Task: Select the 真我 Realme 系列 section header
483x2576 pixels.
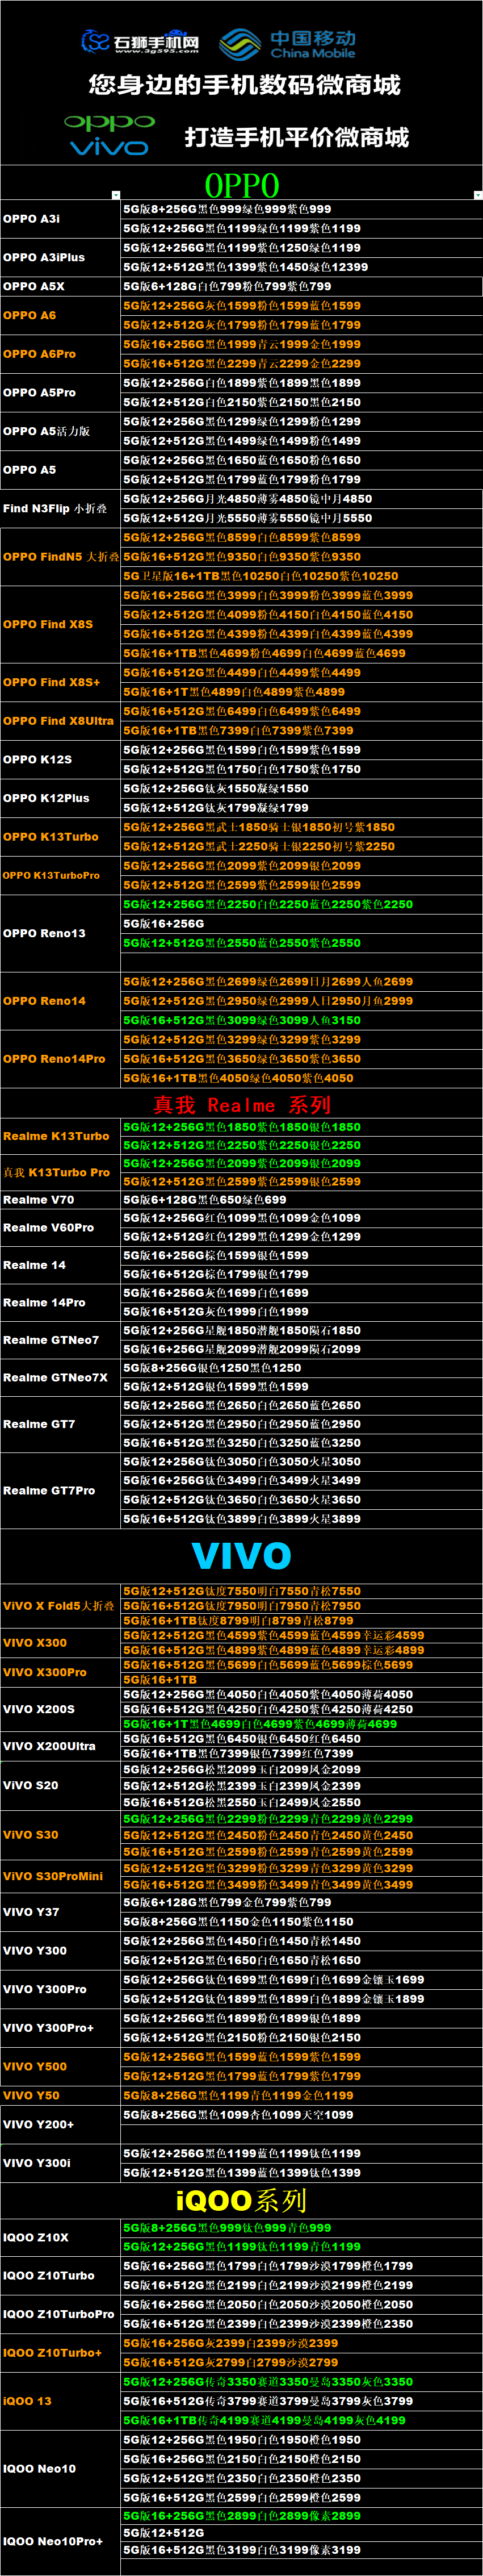Action: click(x=241, y=1104)
